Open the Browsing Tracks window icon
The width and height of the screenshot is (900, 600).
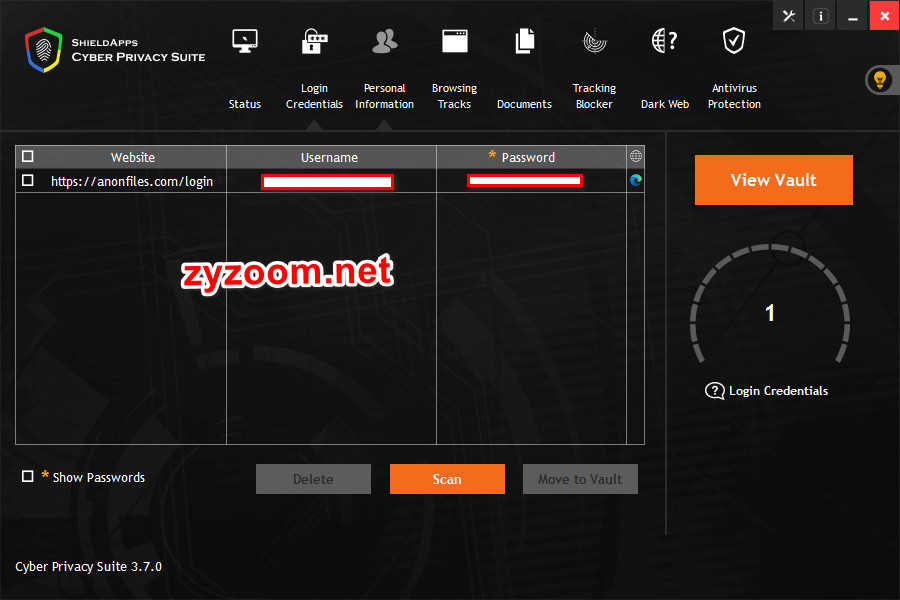click(455, 41)
